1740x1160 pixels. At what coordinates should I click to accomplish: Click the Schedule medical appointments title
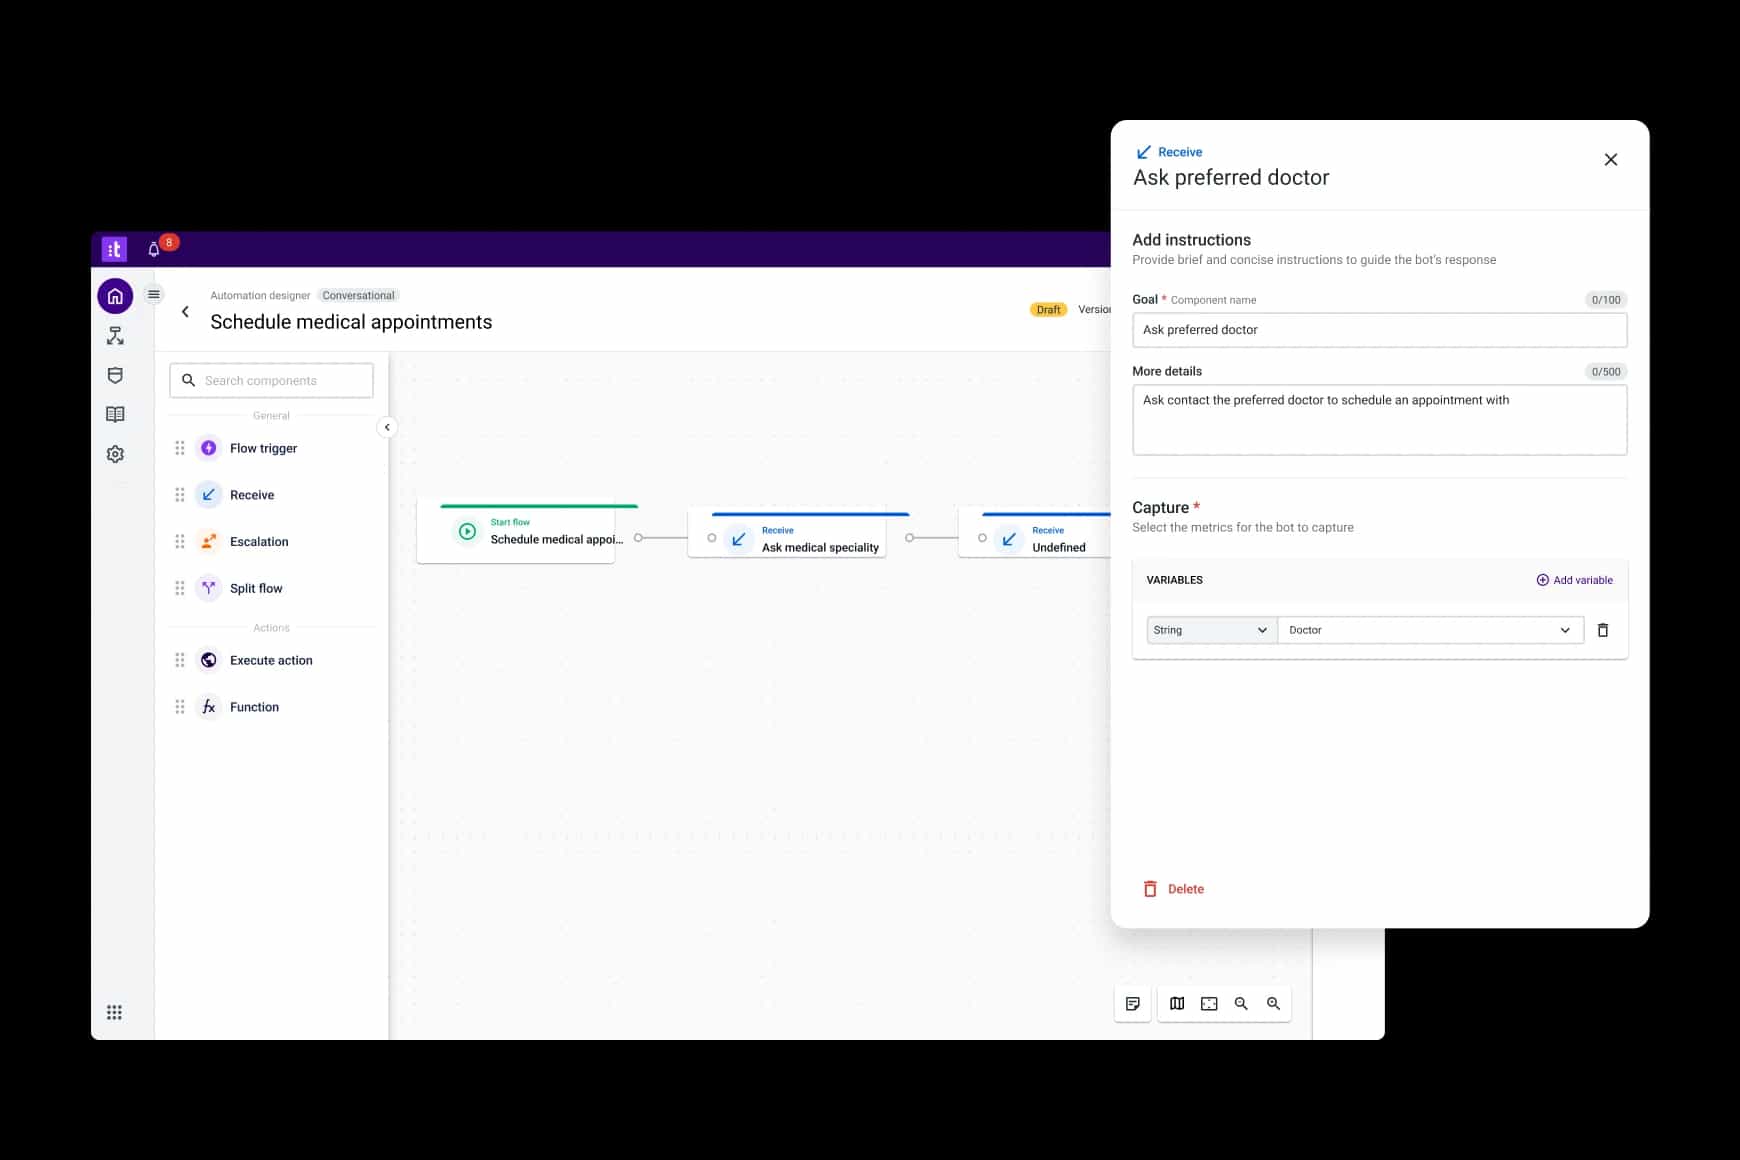coord(351,322)
